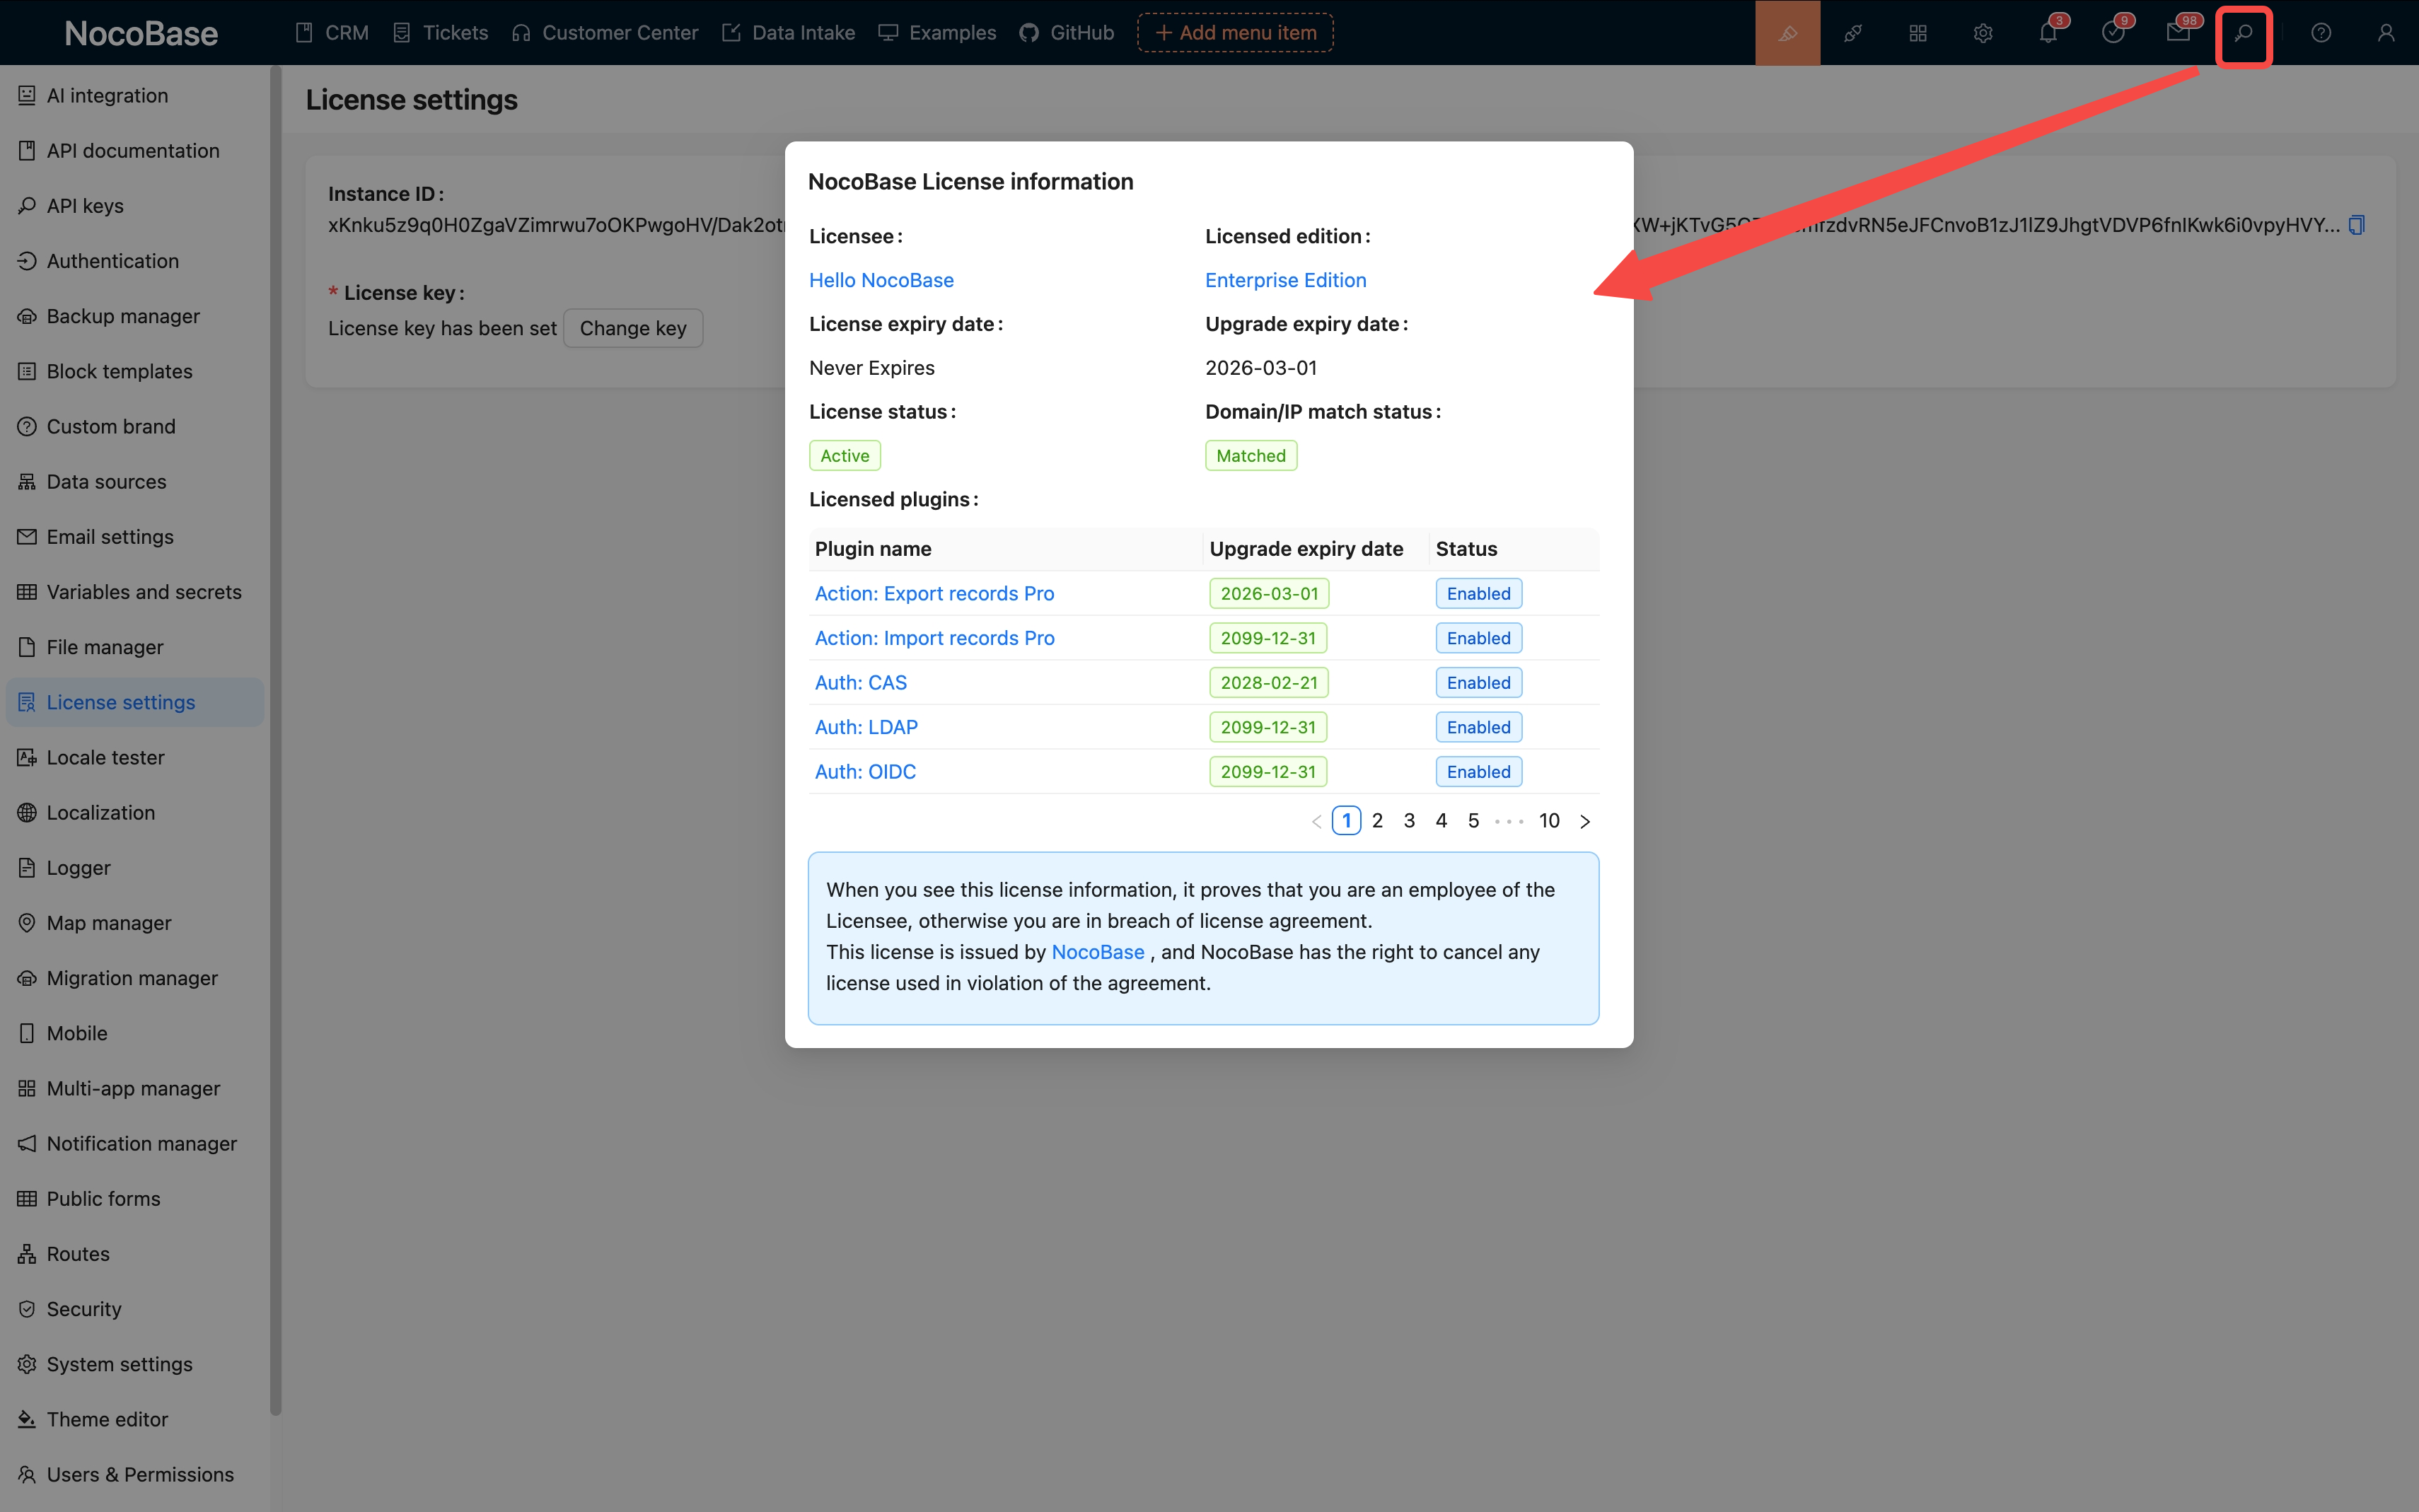Open Logger settings
Image resolution: width=2419 pixels, height=1512 pixels.
coord(135,868)
